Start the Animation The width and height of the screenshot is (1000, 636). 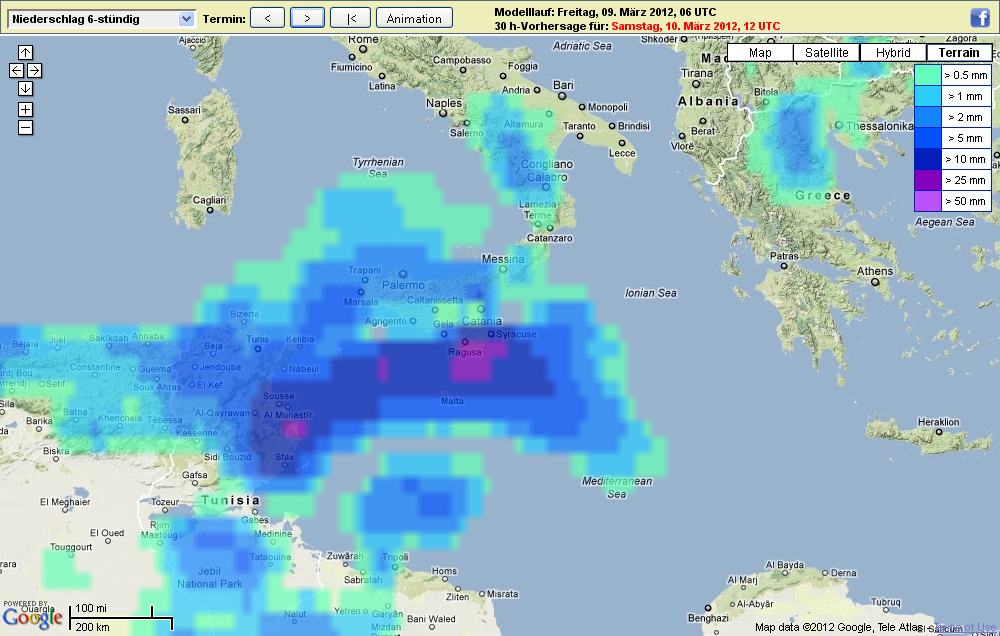point(415,18)
